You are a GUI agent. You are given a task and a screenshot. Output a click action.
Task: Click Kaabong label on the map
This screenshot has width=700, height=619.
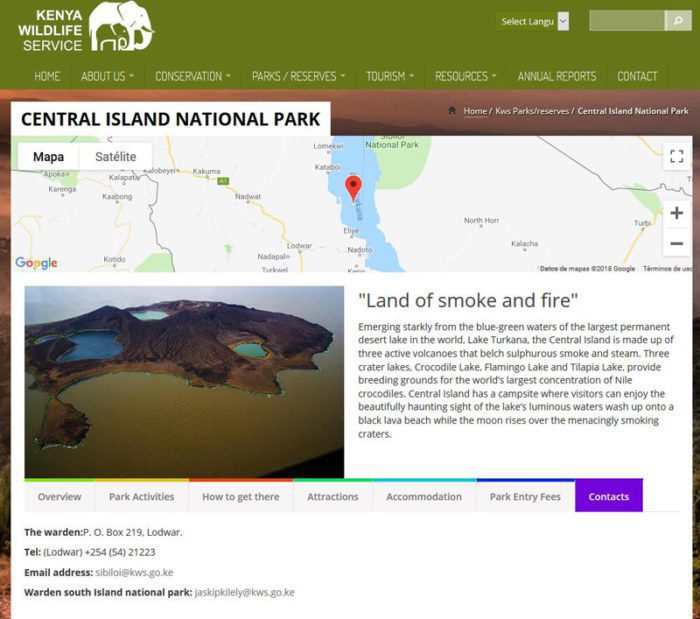pos(117,196)
